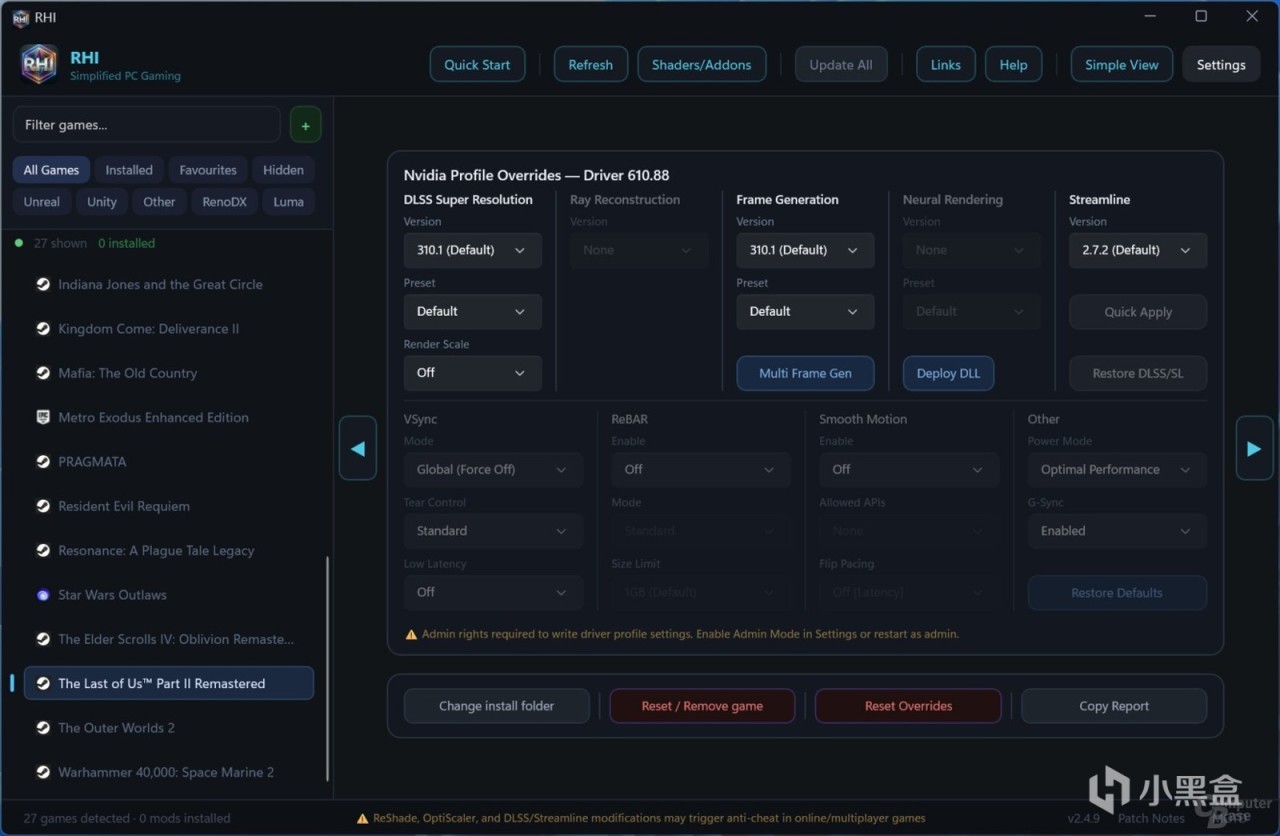
Task: Click Steam icon beside The Outer Worlds 2
Action: click(x=43, y=728)
